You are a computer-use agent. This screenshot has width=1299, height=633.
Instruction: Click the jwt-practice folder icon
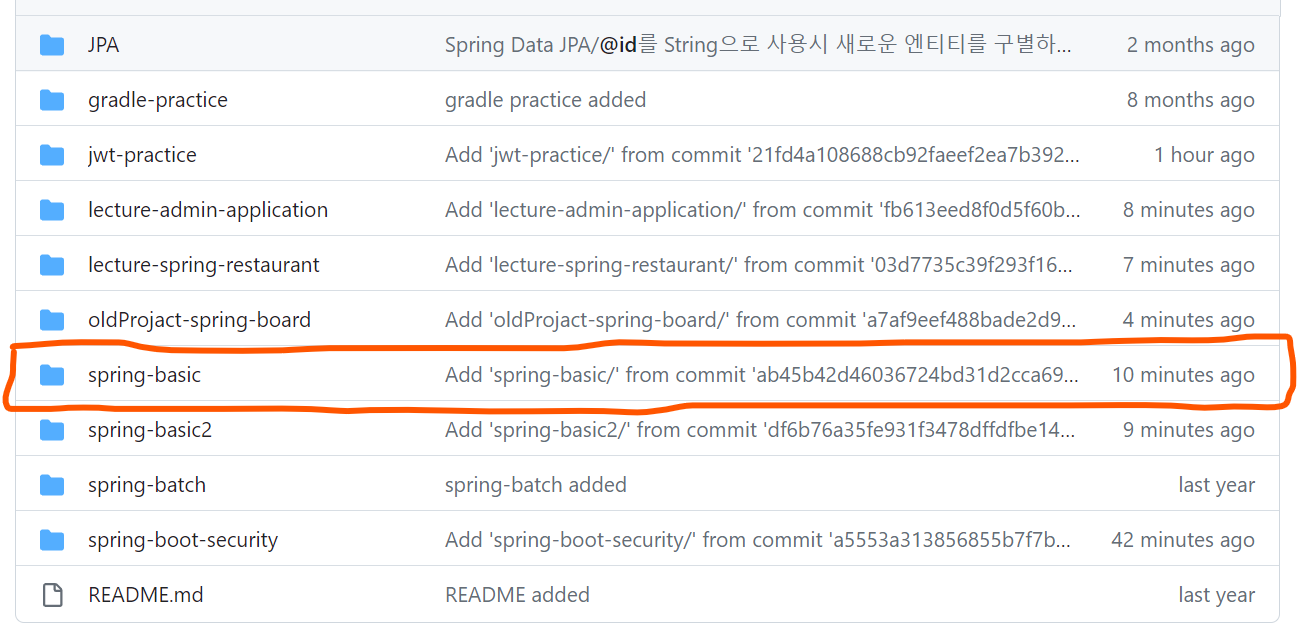coord(52,155)
